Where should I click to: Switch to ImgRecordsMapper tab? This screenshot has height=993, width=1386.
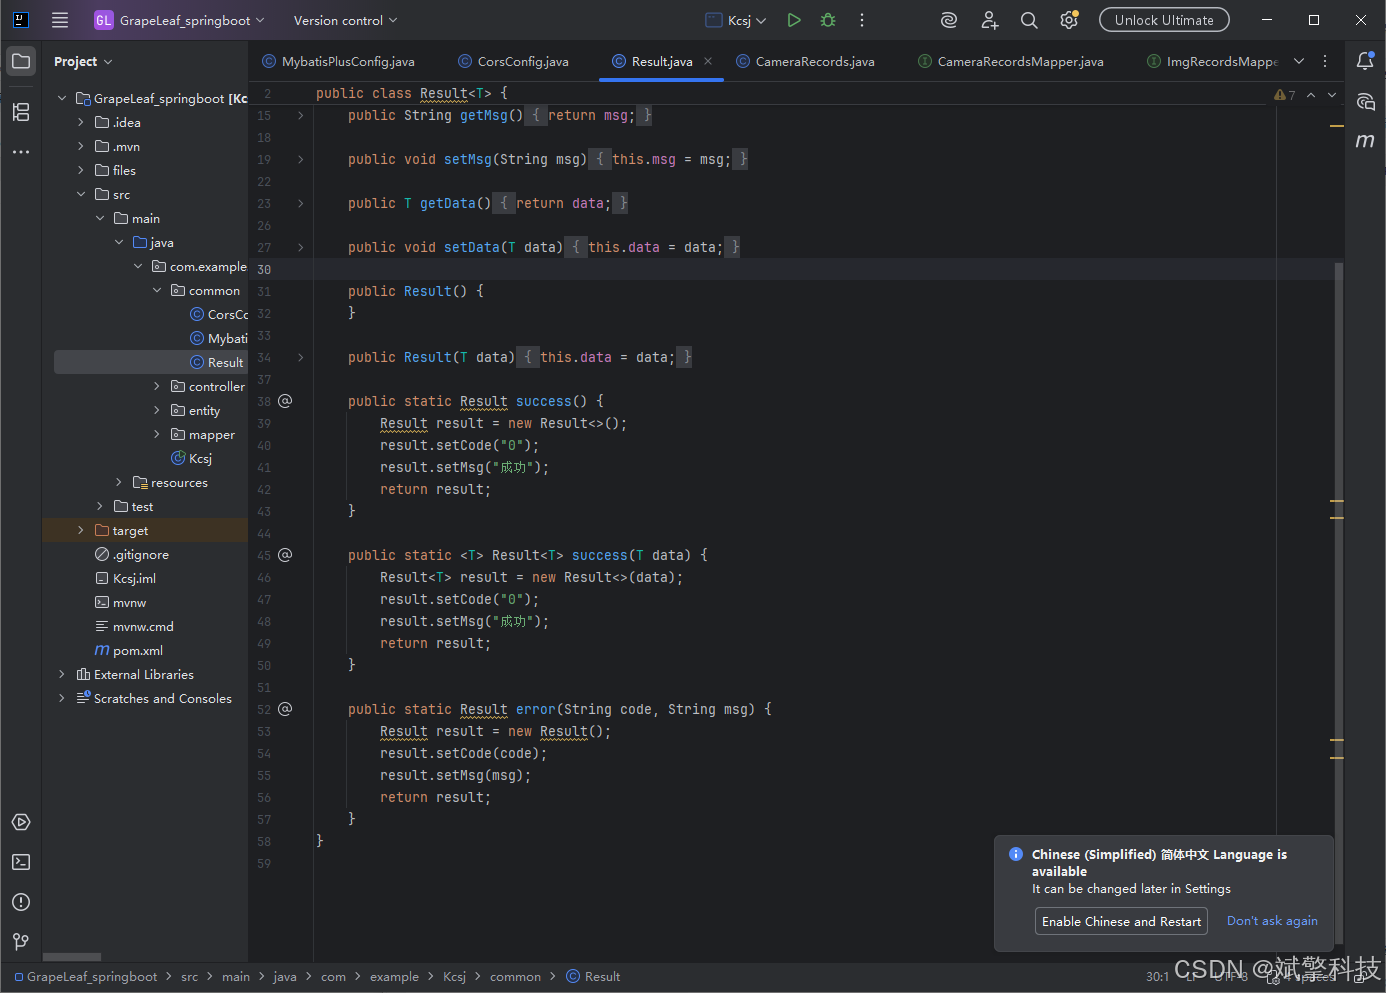click(1213, 61)
